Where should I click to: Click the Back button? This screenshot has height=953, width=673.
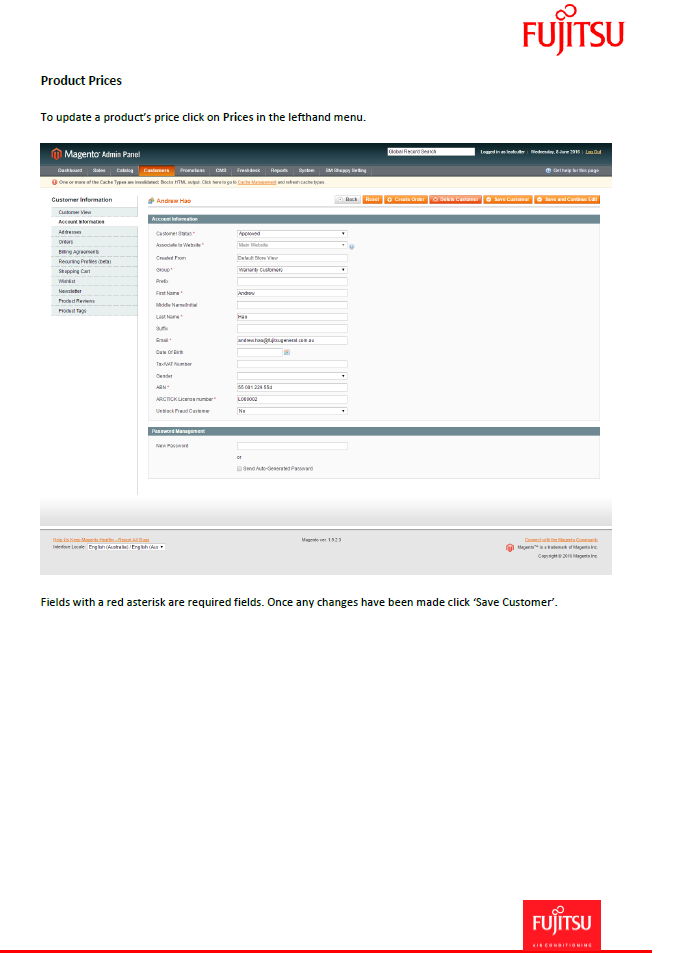point(348,199)
